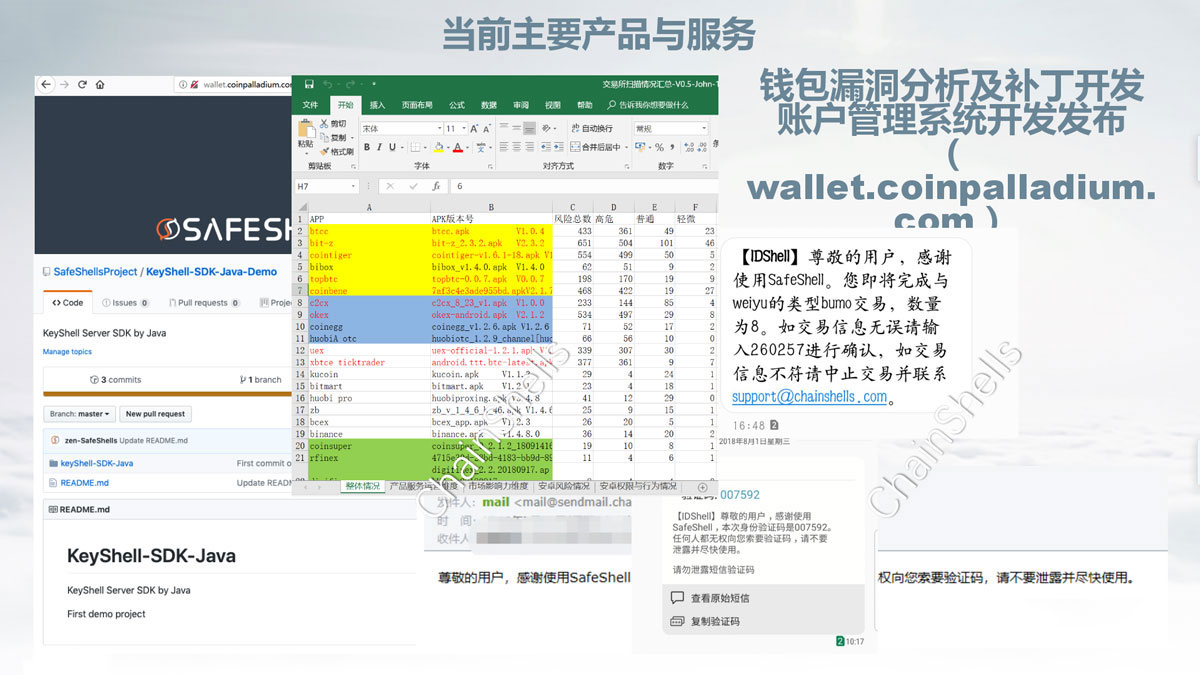Click the 3 commits link

[x=115, y=380]
